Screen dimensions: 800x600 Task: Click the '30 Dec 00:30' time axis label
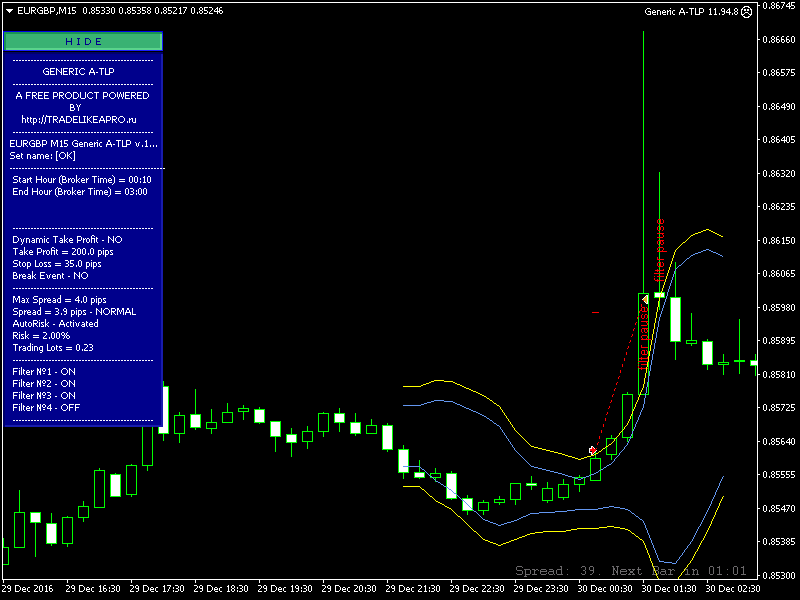605,589
